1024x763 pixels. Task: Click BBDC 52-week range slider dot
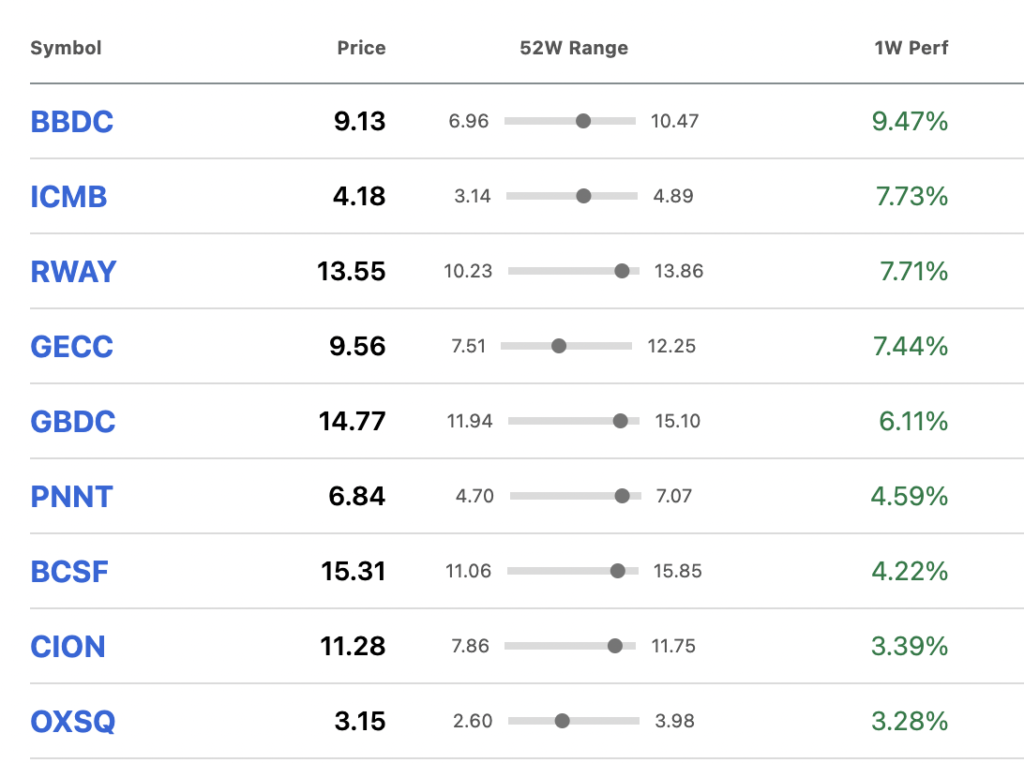(x=583, y=121)
